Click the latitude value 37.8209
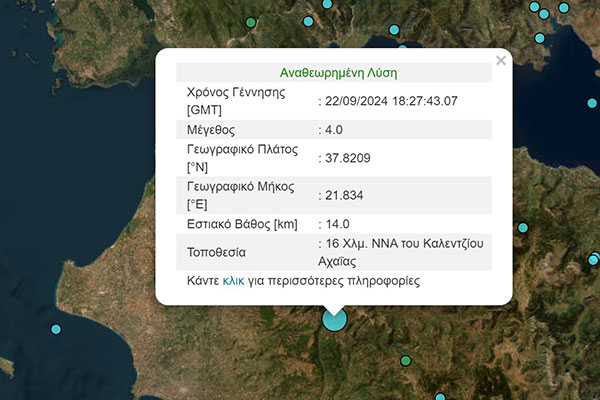 point(345,158)
